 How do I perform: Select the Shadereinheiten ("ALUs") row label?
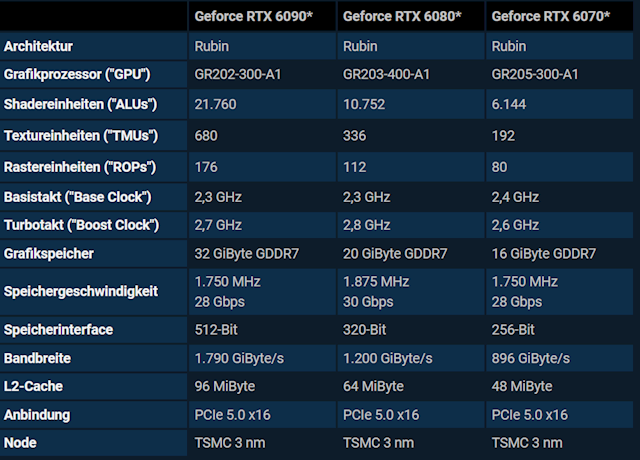coord(80,105)
